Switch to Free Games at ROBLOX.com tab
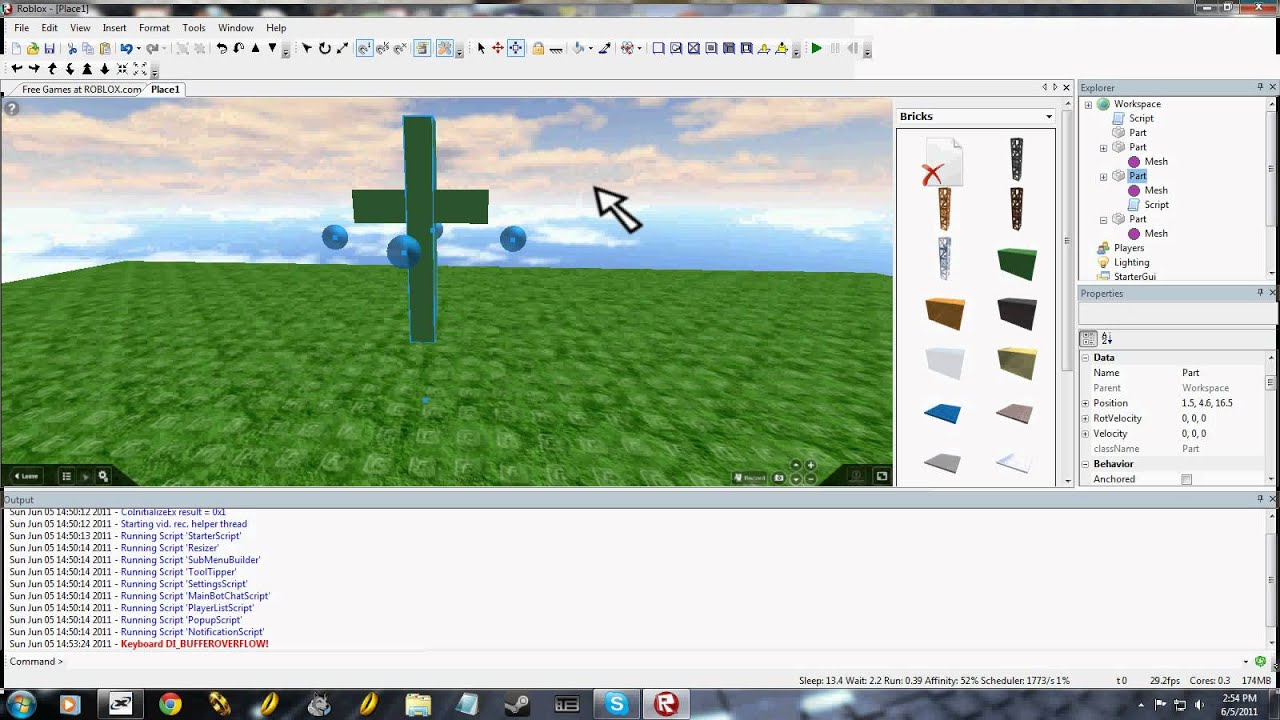 [x=81, y=89]
